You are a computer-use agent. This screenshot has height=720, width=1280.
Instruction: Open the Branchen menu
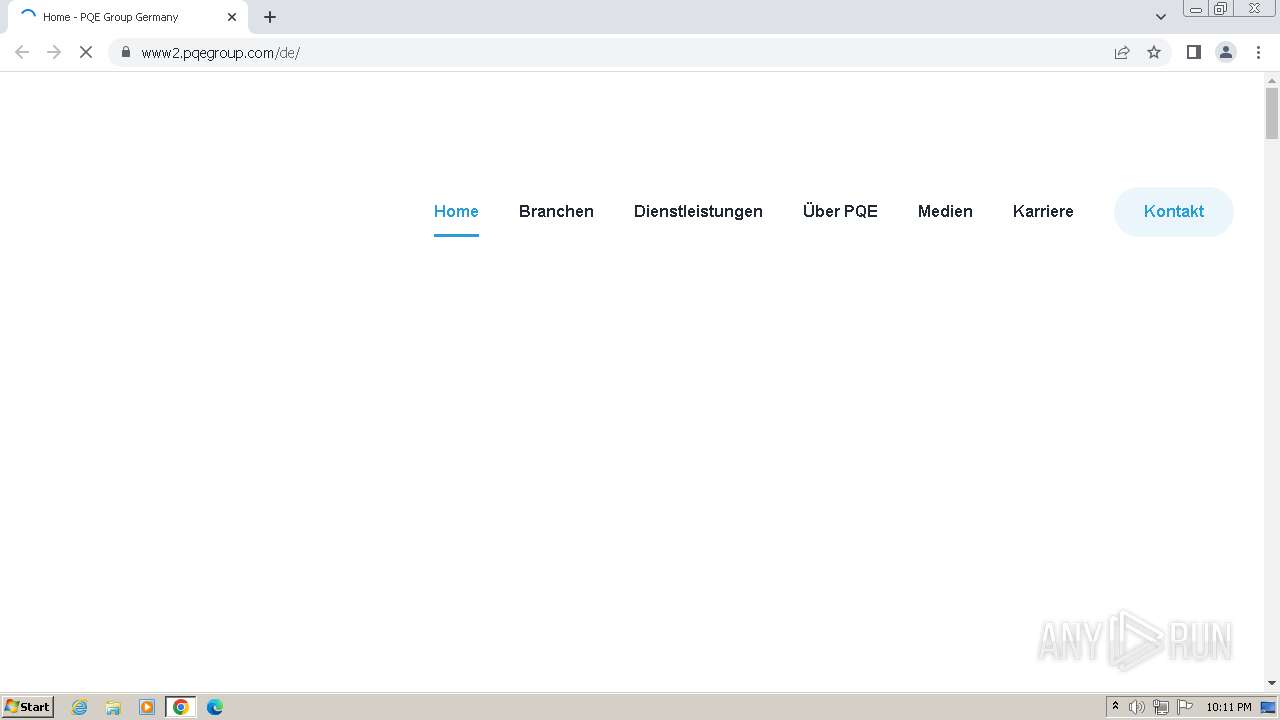(x=556, y=211)
